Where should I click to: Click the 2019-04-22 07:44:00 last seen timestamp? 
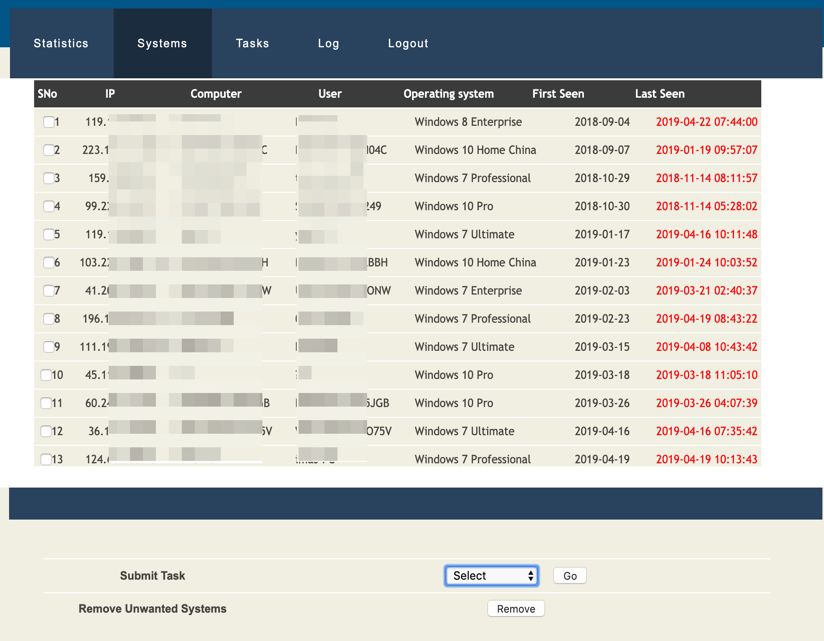706,122
